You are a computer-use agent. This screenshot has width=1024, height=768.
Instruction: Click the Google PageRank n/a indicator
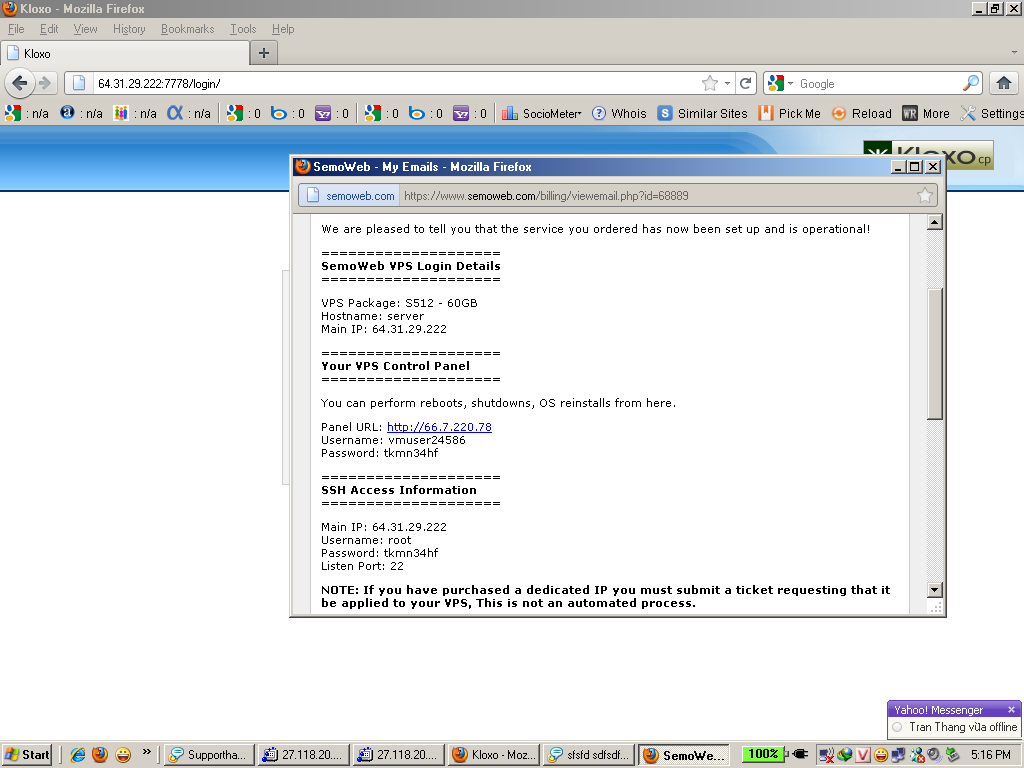[x=27, y=114]
